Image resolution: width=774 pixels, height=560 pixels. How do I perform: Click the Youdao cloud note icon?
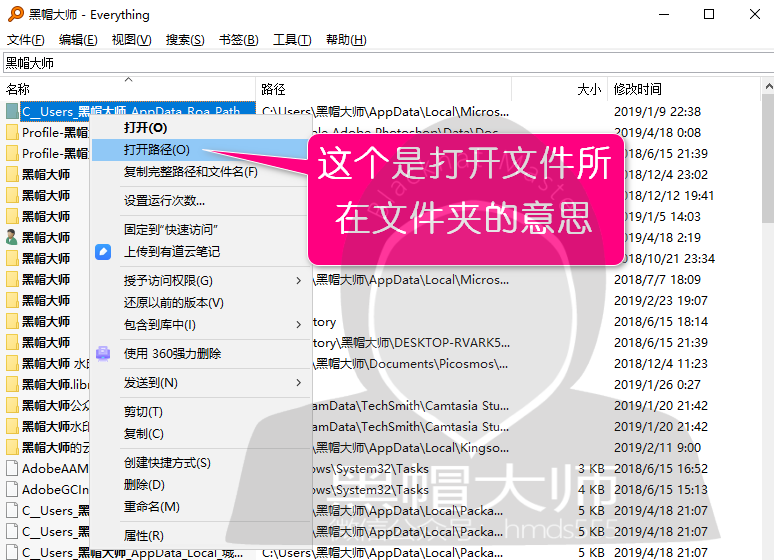103,252
